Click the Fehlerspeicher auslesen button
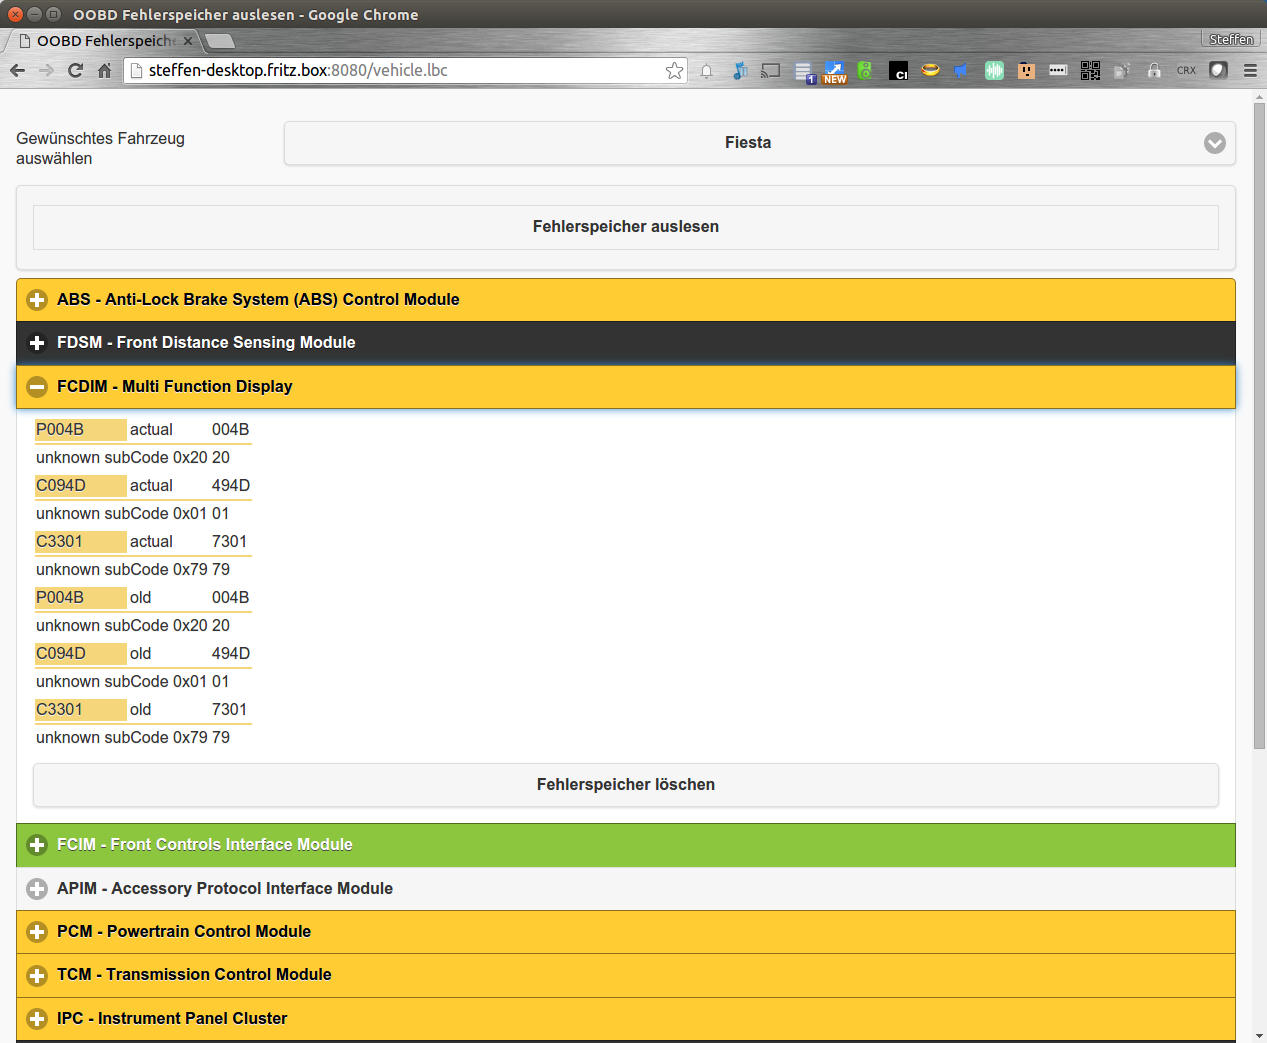This screenshot has width=1267, height=1043. (626, 227)
